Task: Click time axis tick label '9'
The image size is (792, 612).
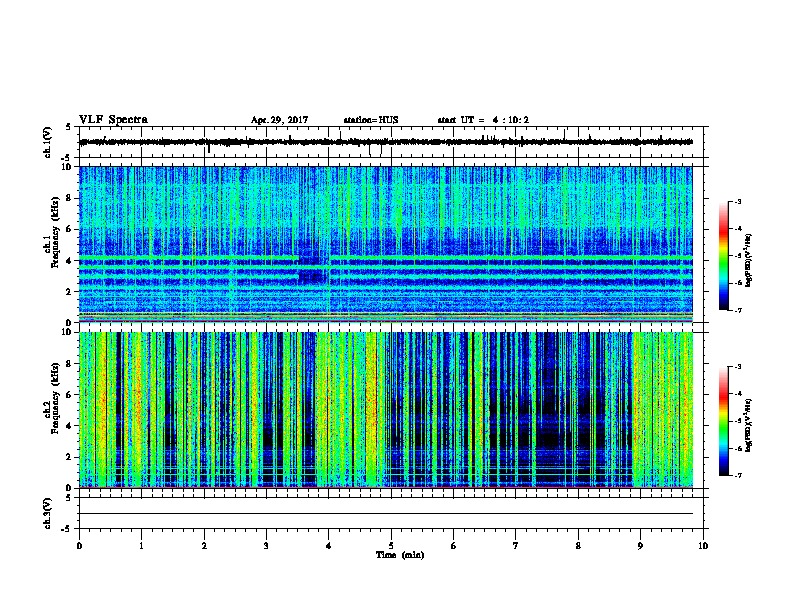Action: click(x=640, y=546)
